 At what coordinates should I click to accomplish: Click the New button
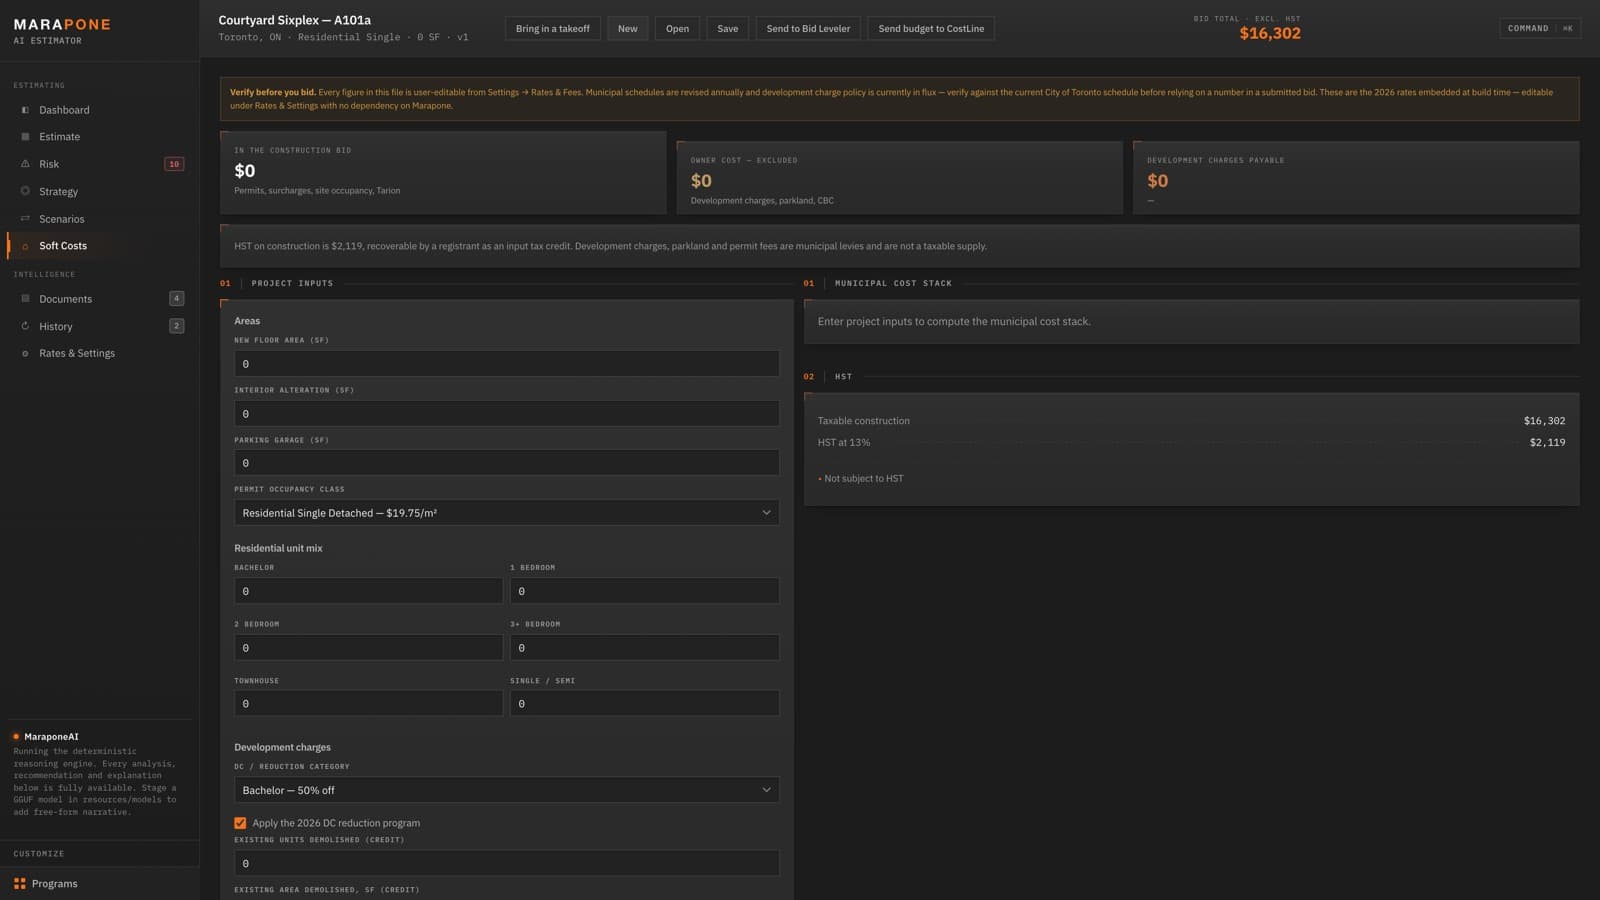[x=627, y=29]
